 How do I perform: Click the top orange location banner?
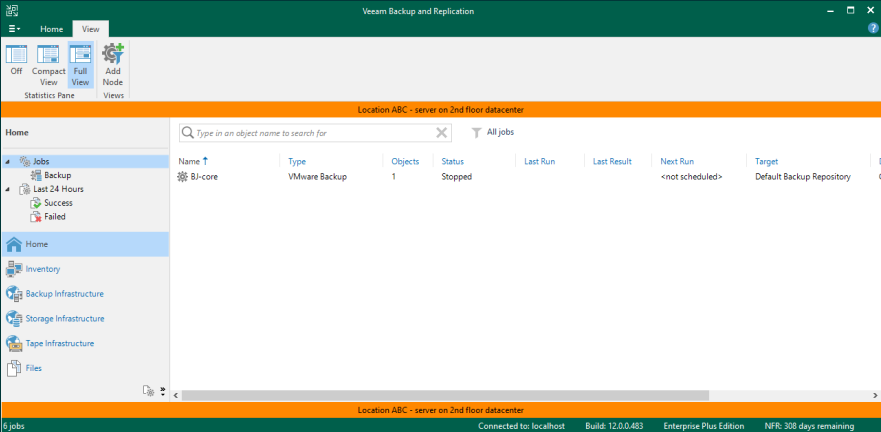[x=440, y=110]
